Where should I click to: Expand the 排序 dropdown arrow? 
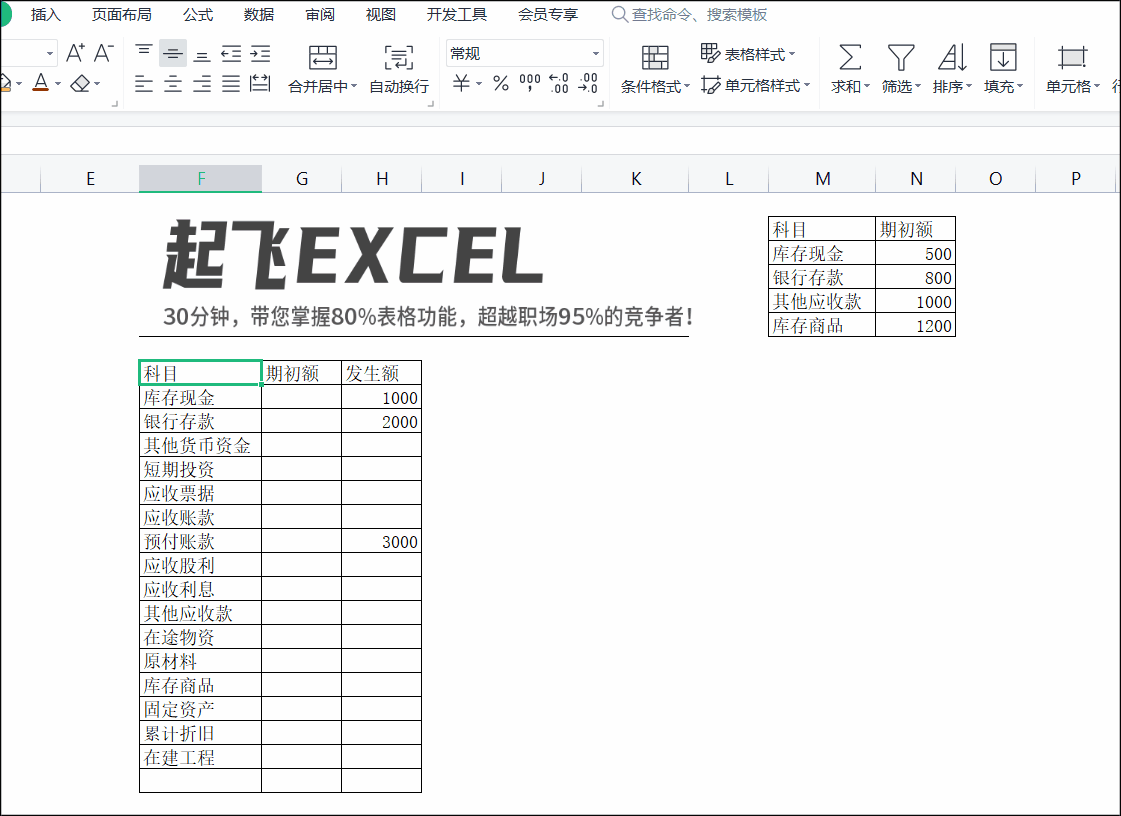pos(969,87)
